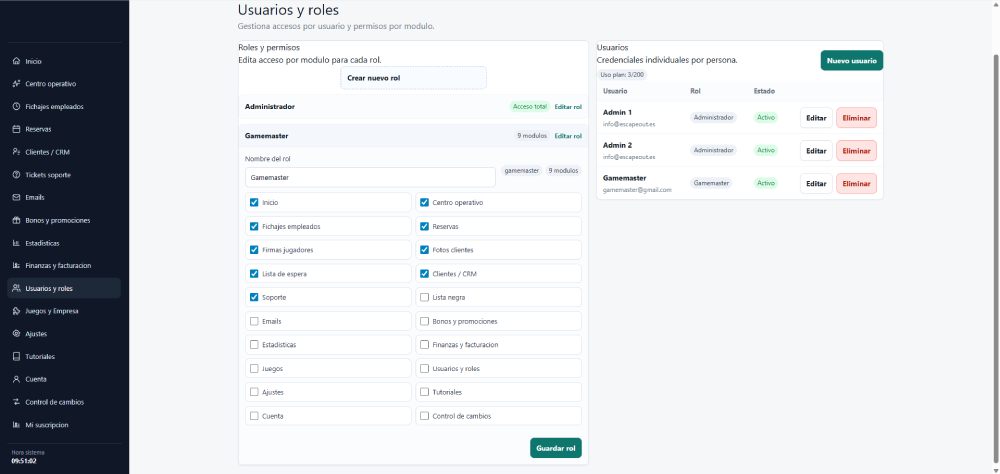Click the users icon for Usuarios y roles

tap(17, 288)
